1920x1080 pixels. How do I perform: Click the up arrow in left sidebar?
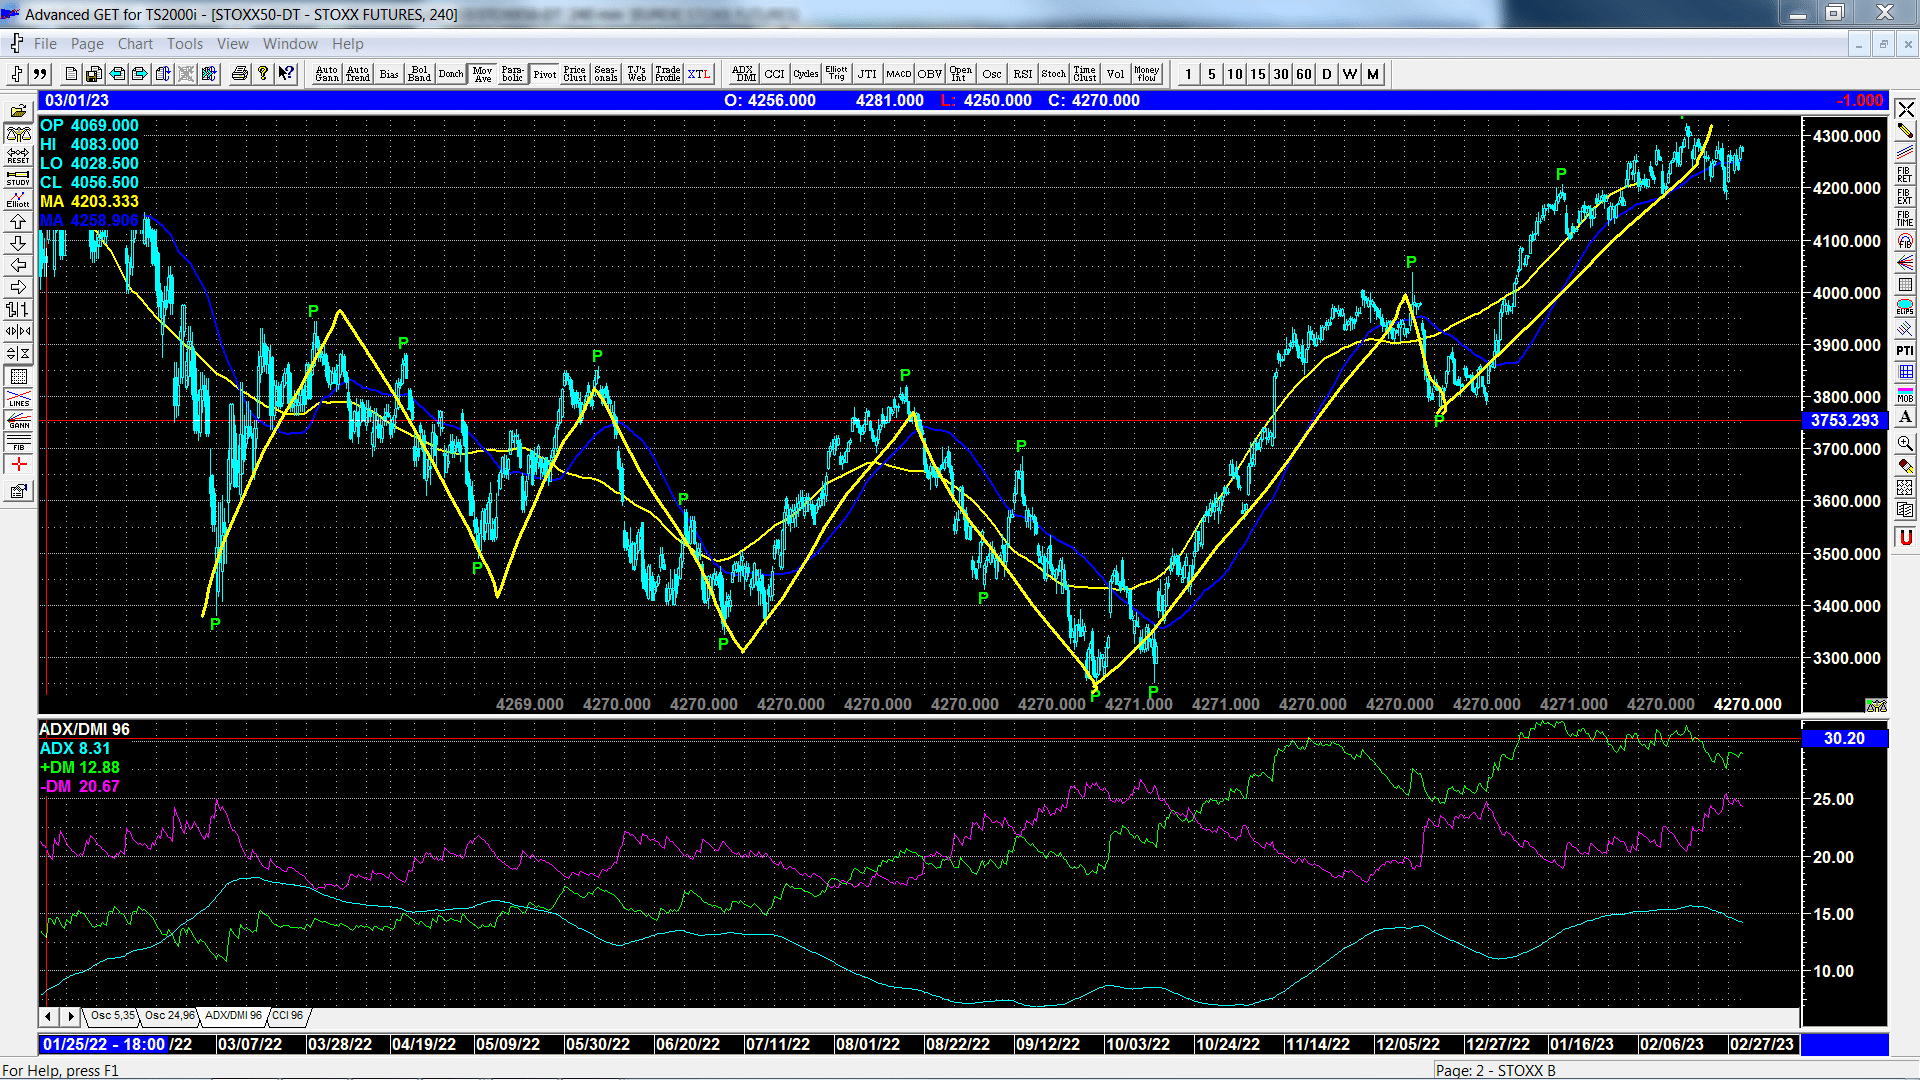[18, 222]
